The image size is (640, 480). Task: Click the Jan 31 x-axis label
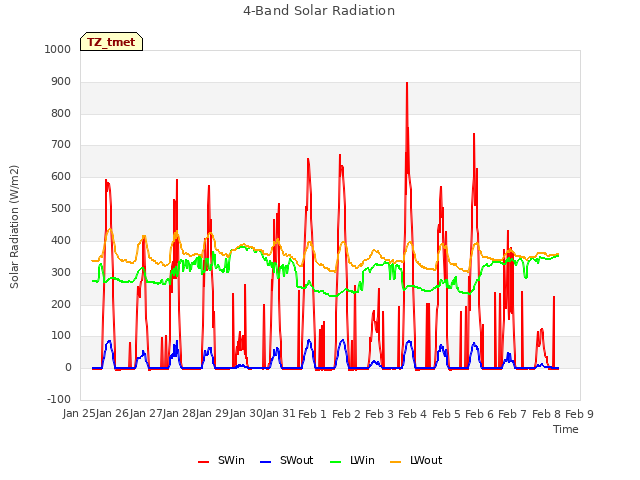[279, 413]
